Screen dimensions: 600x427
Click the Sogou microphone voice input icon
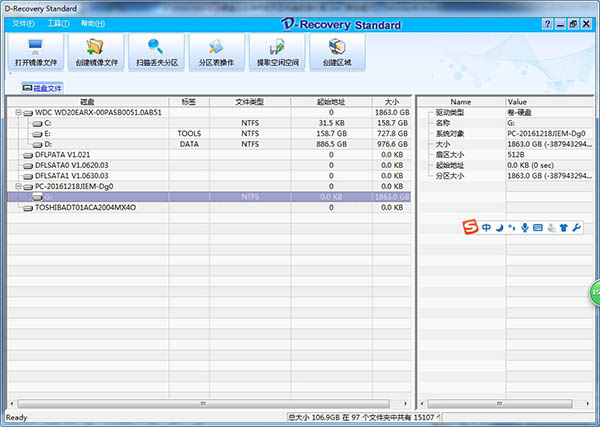pos(525,228)
